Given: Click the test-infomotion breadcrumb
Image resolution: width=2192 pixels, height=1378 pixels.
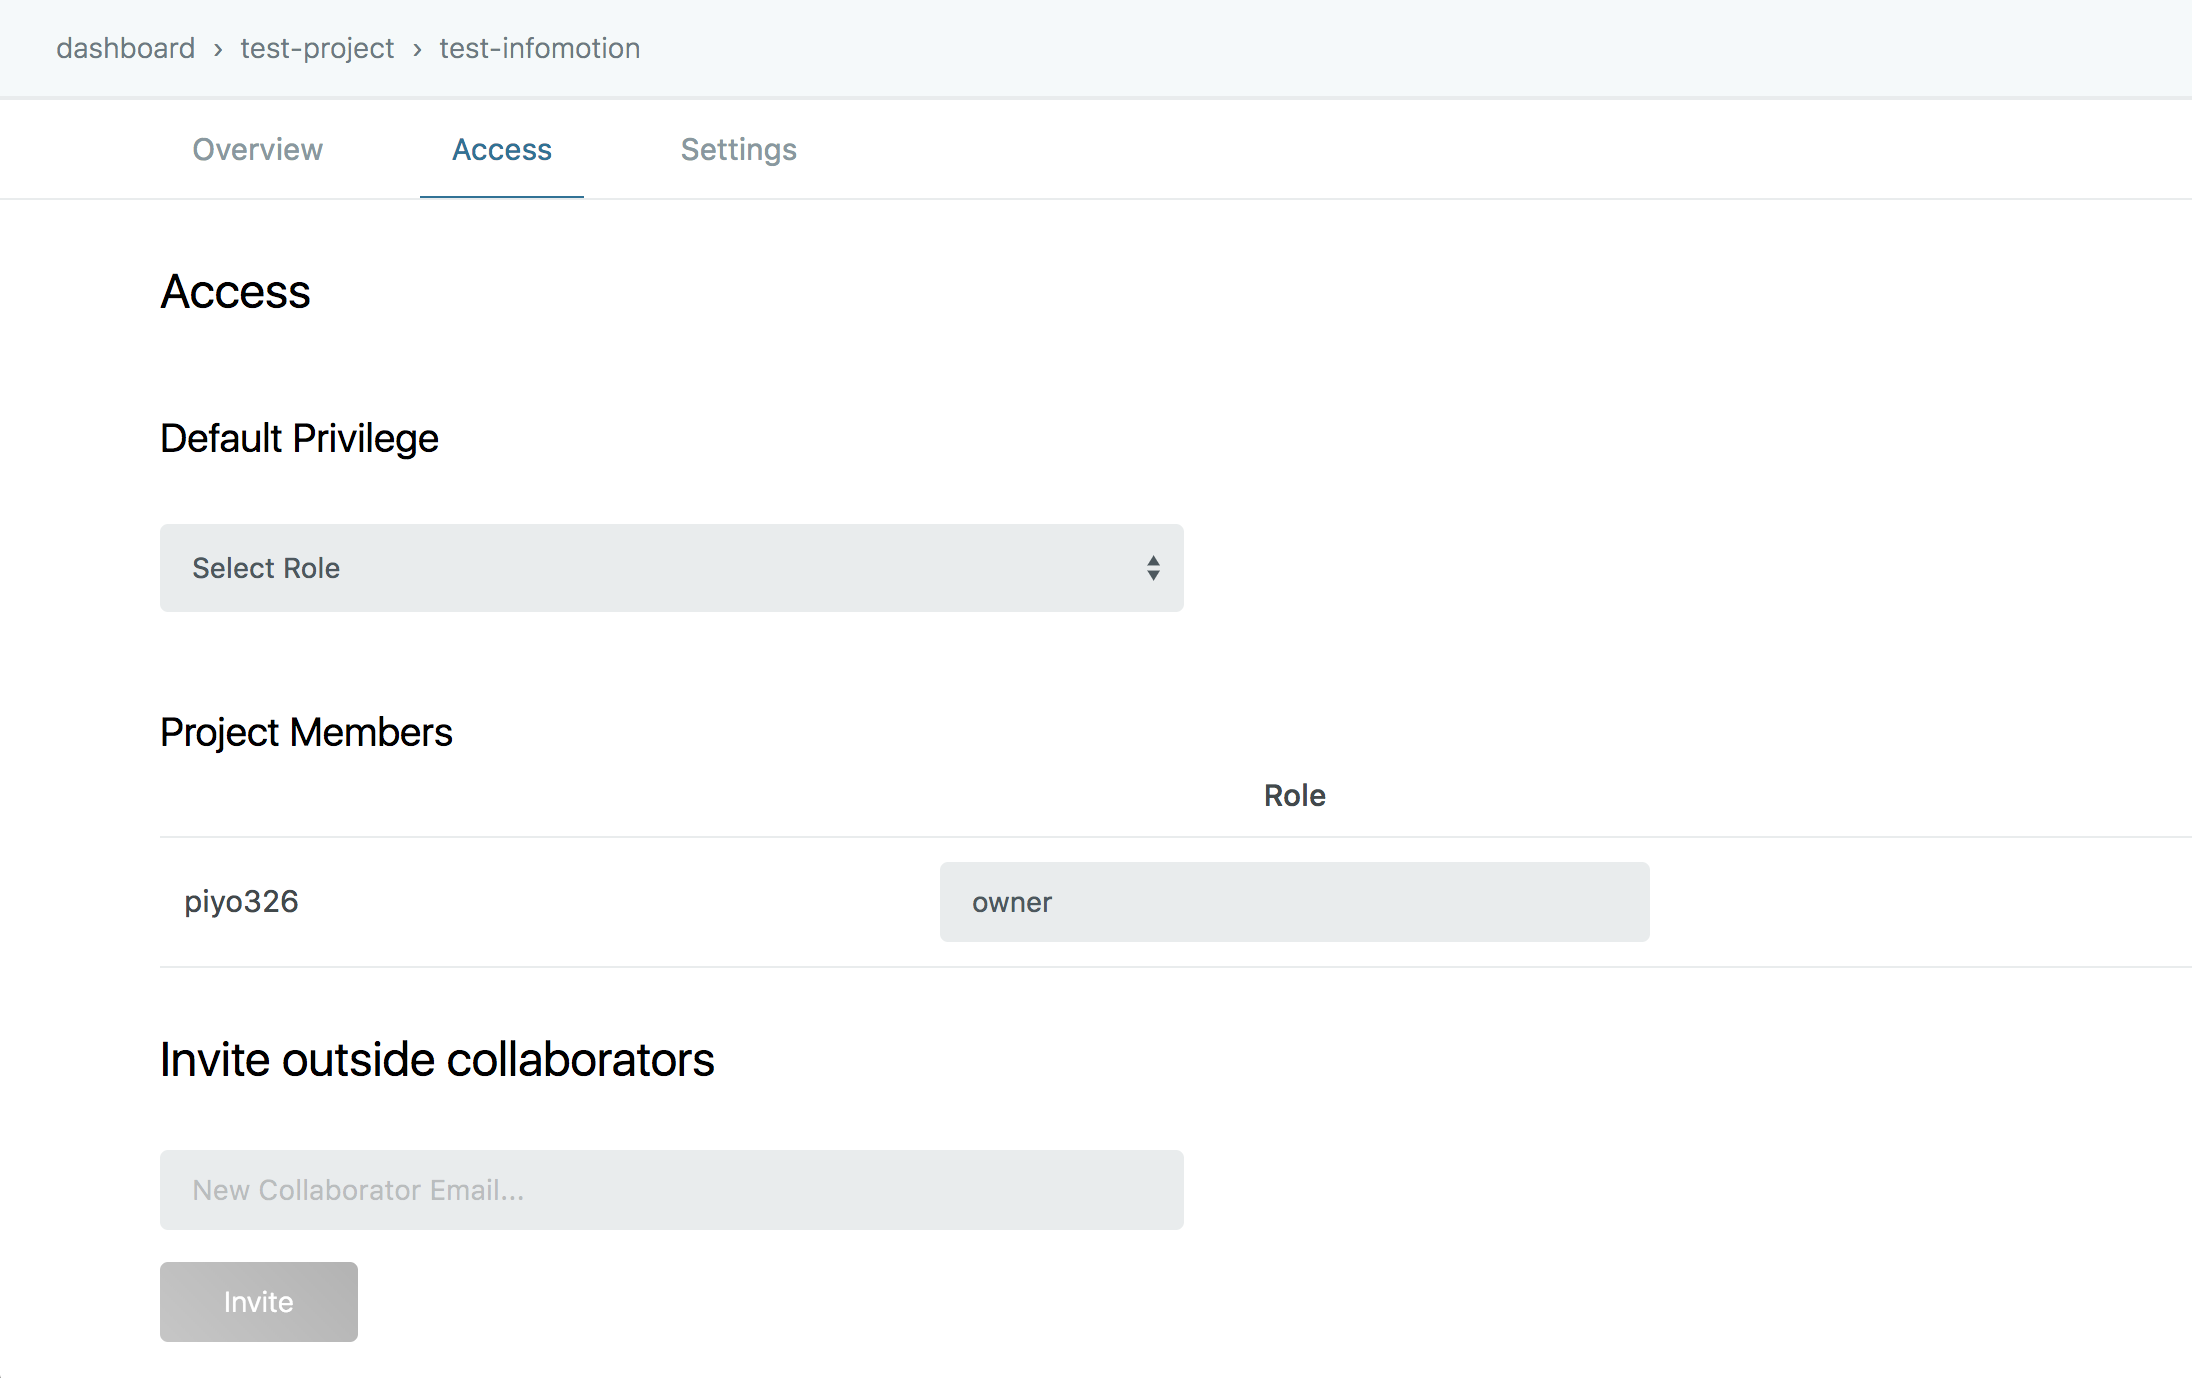Looking at the screenshot, I should (539, 48).
